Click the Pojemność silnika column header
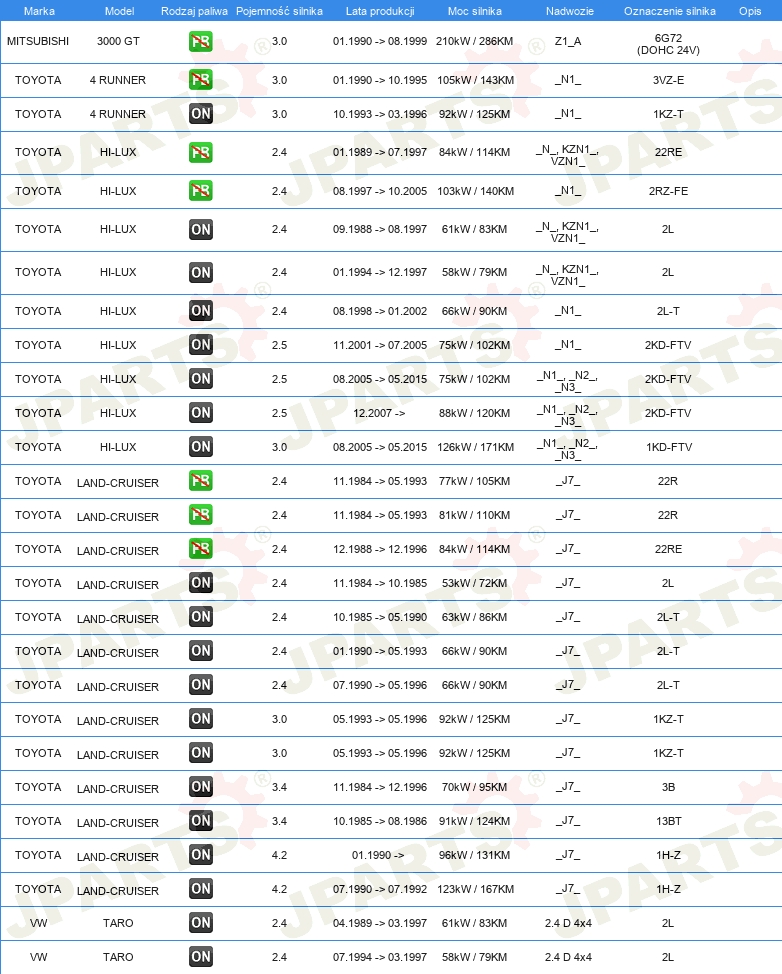The width and height of the screenshot is (782, 974). (280, 11)
